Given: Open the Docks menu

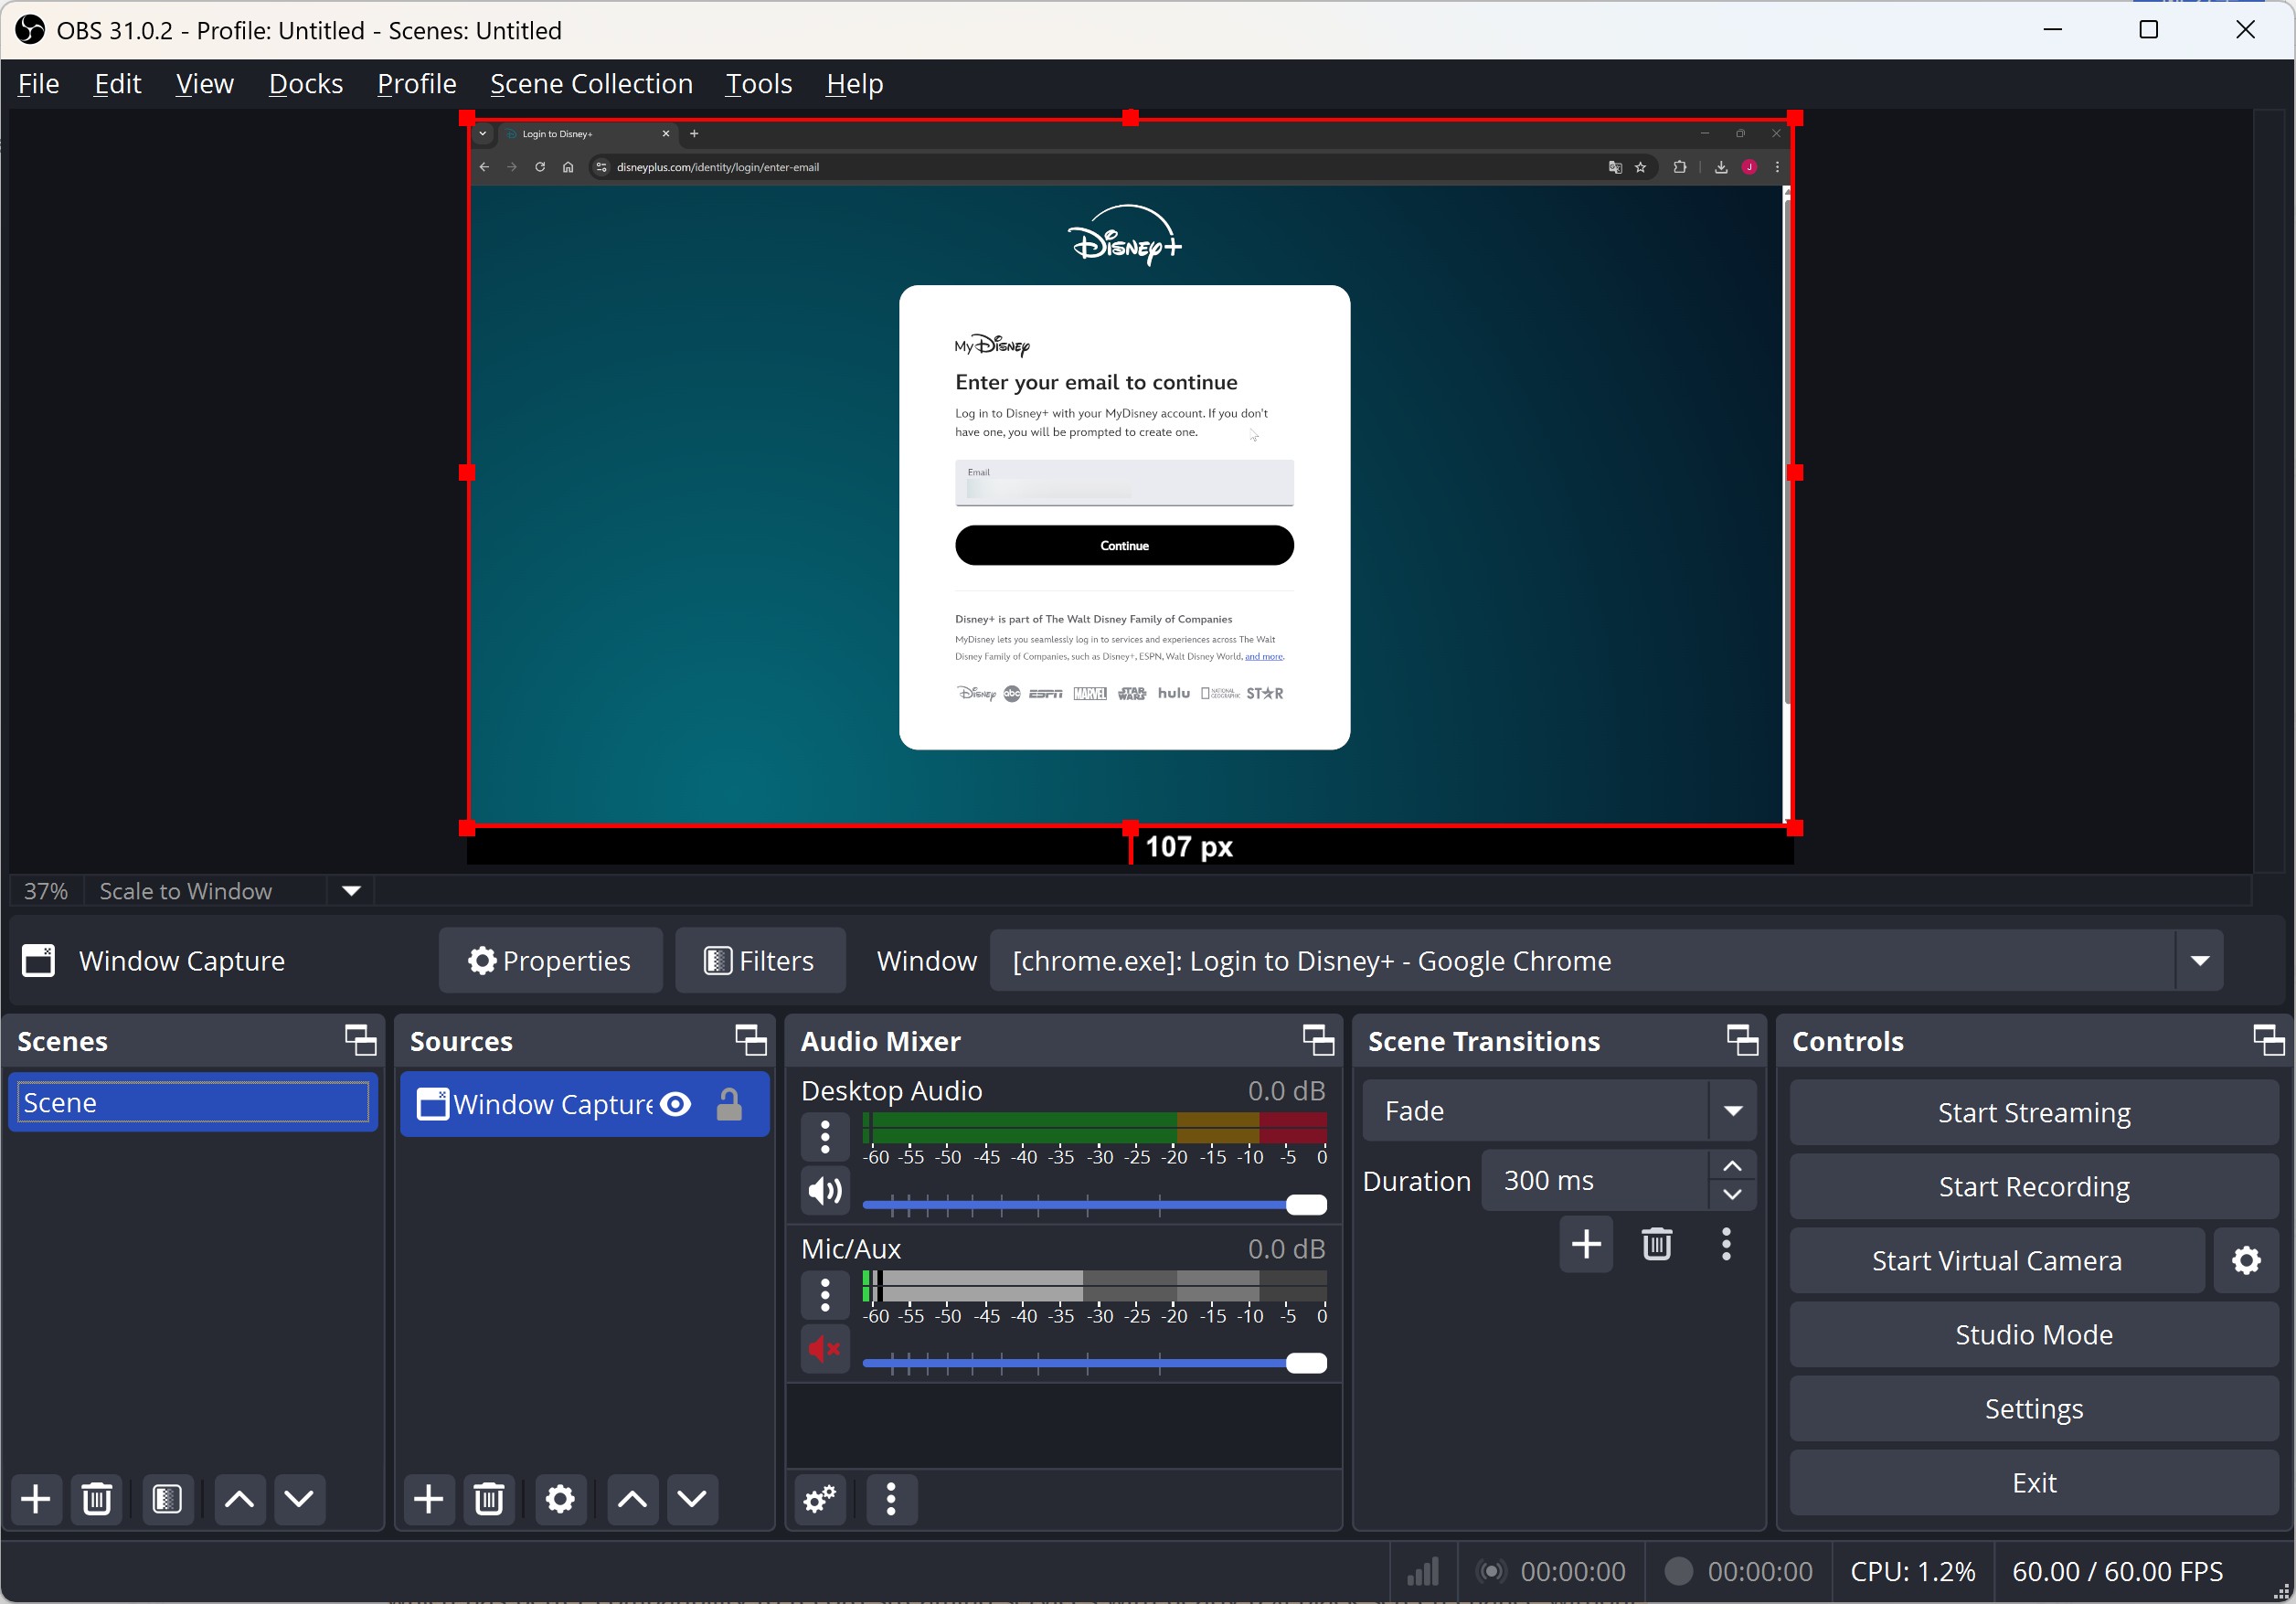Looking at the screenshot, I should [306, 84].
